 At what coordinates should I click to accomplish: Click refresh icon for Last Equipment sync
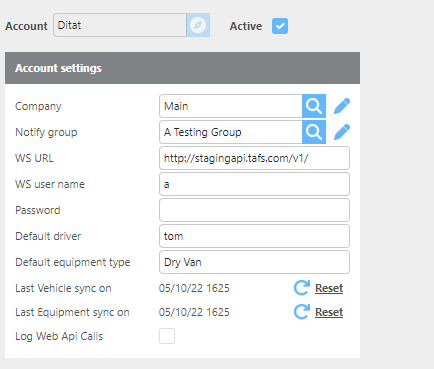click(302, 312)
